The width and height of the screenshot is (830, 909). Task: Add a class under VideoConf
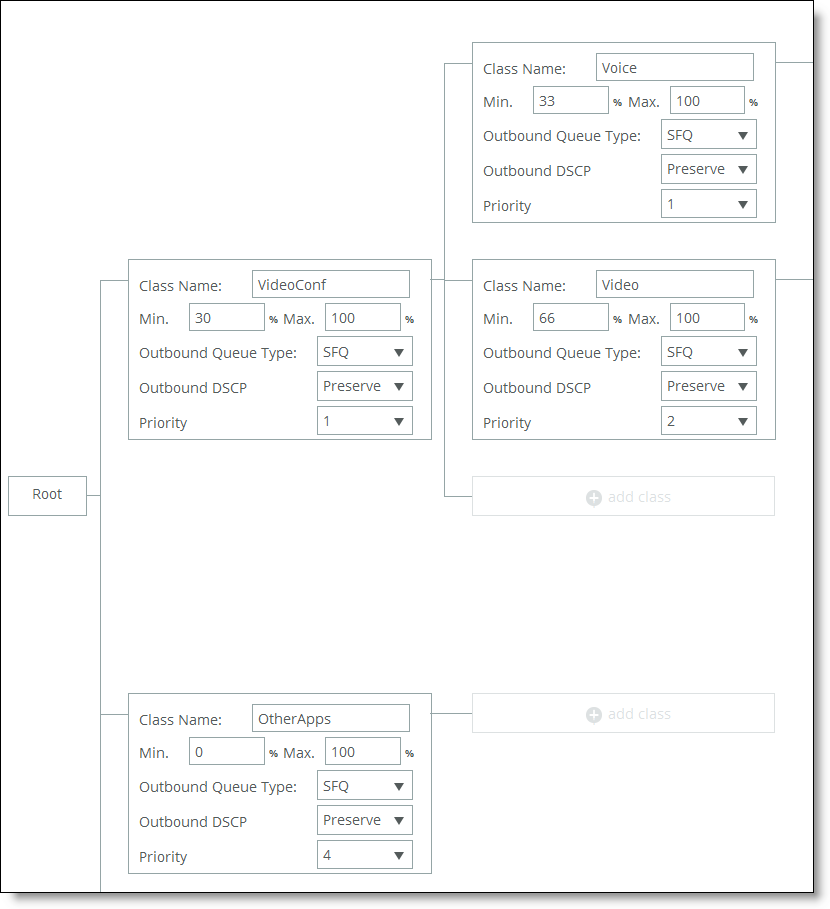coord(623,496)
